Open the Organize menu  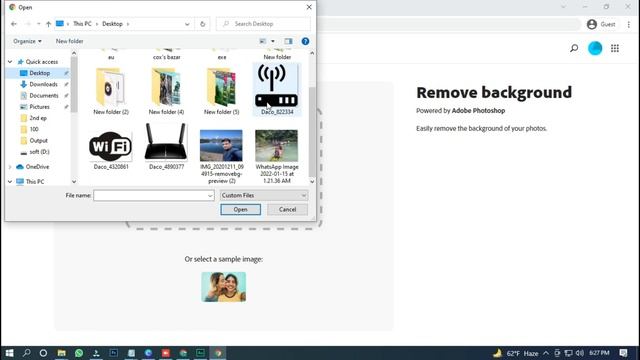(27, 41)
